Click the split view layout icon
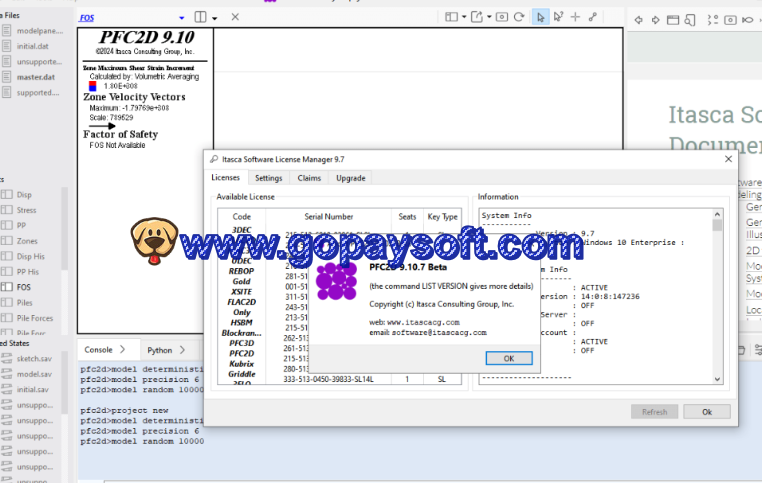 [200, 17]
